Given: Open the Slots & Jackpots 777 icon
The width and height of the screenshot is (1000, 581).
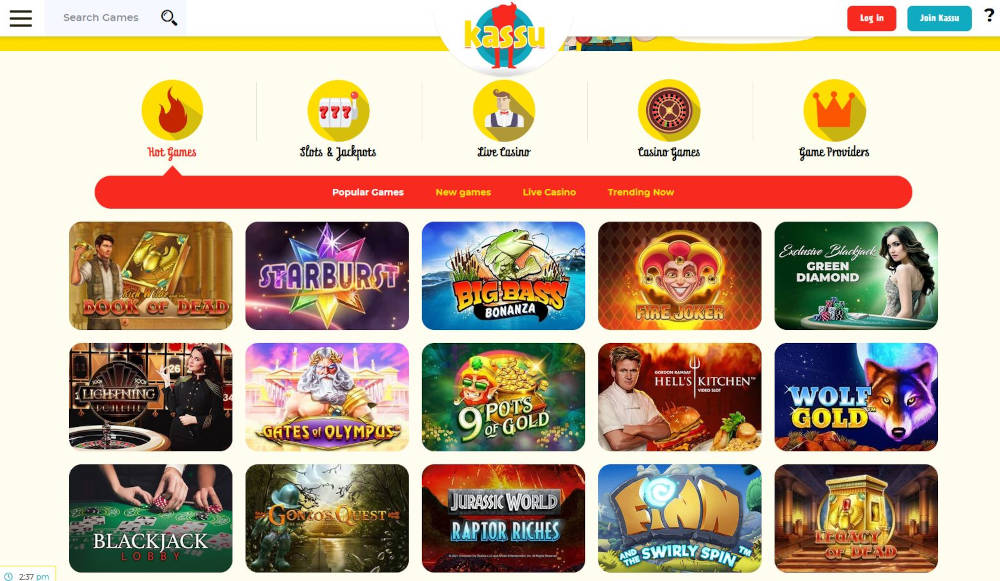Looking at the screenshot, I should 338,110.
